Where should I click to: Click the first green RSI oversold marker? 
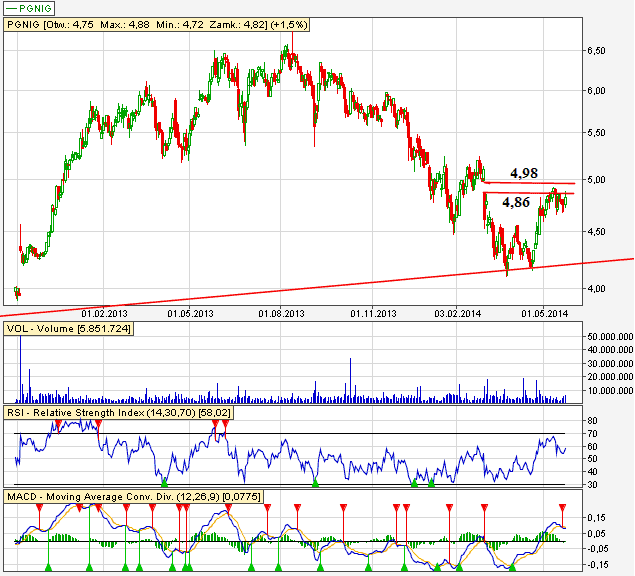click(x=164, y=483)
